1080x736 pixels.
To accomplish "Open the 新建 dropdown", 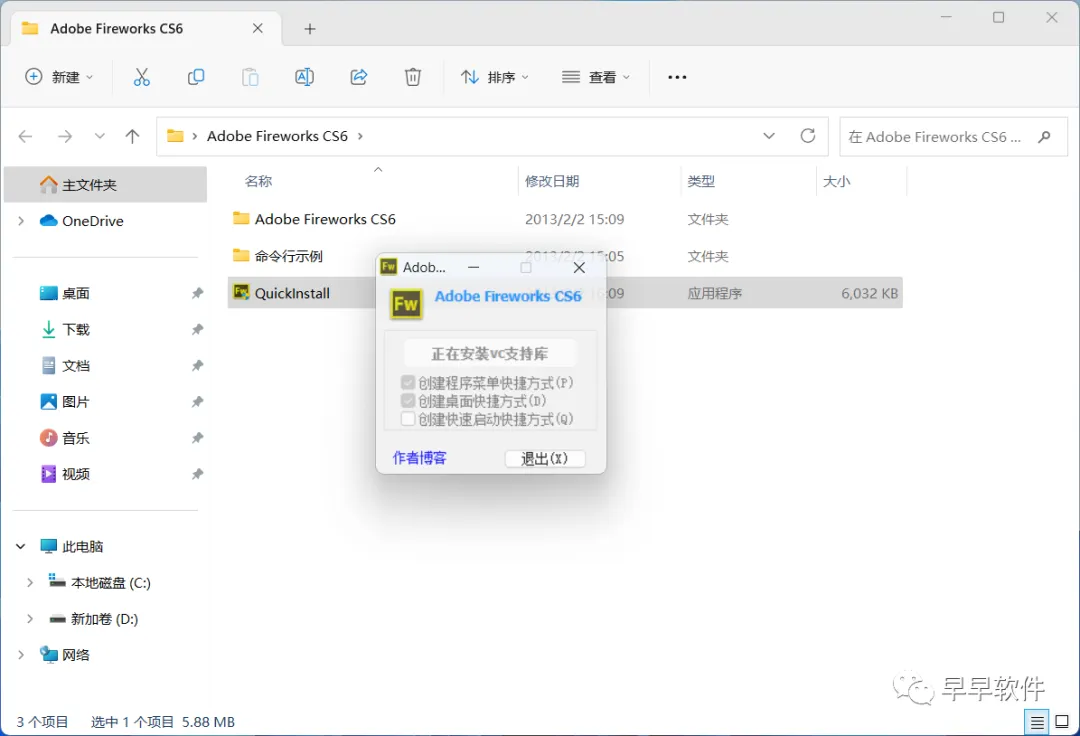I will (59, 77).
